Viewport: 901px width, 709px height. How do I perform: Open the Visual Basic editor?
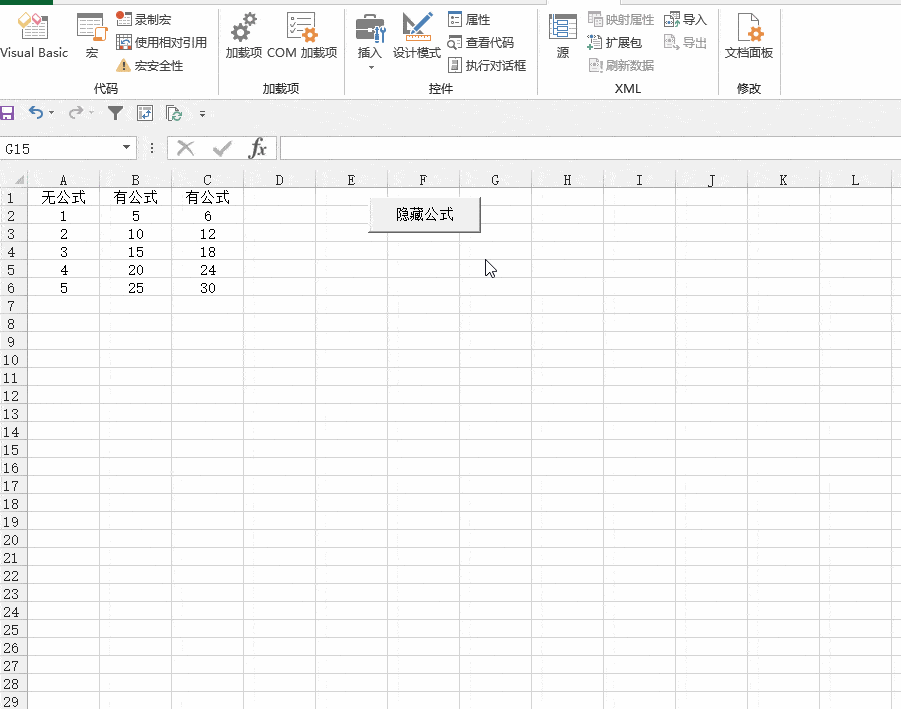coord(33,36)
